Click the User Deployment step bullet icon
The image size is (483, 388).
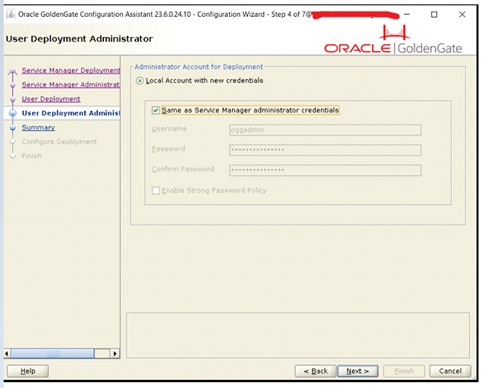(13, 99)
